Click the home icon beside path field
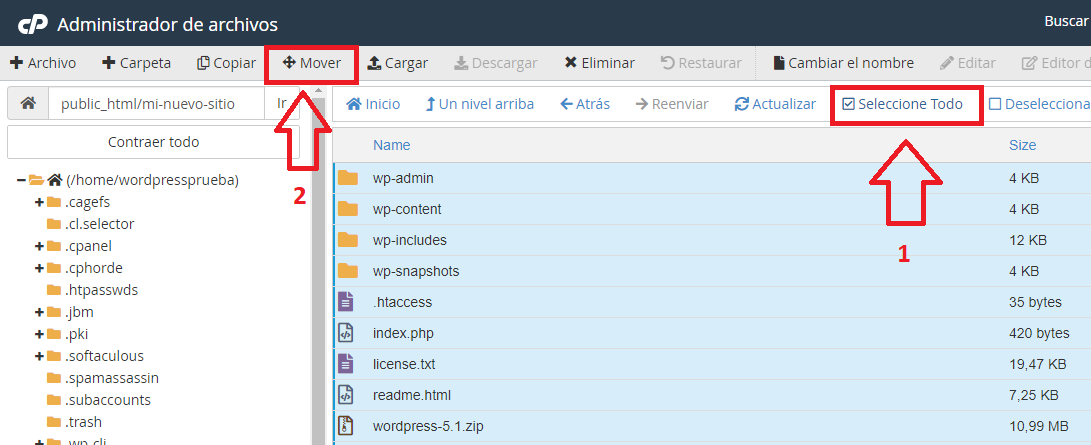 (x=28, y=104)
